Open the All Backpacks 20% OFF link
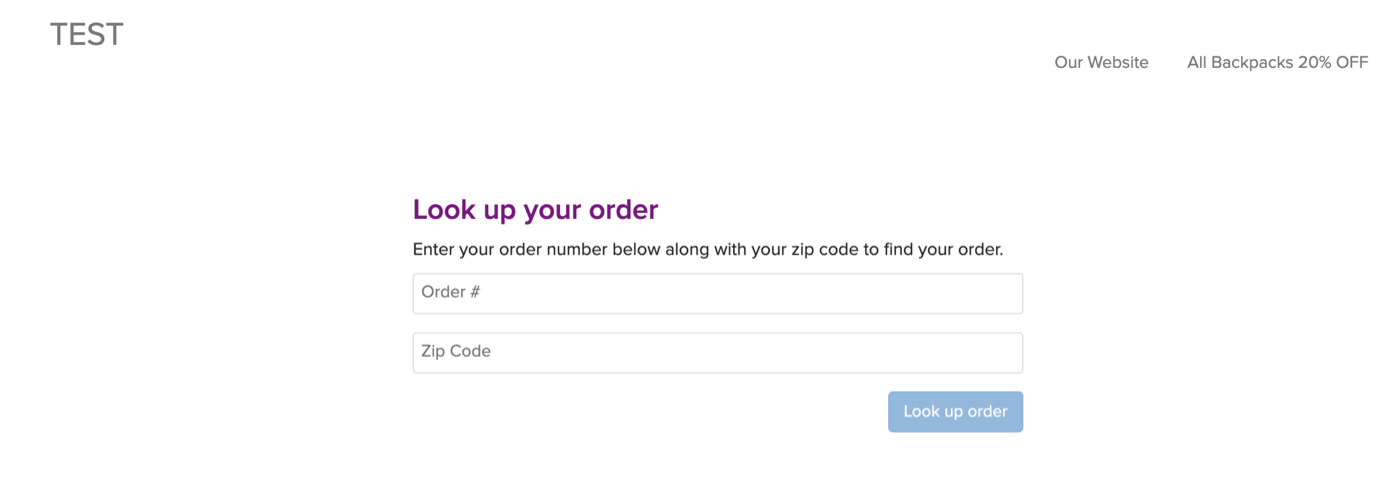This screenshot has width=1400, height=488. pyautogui.click(x=1277, y=62)
